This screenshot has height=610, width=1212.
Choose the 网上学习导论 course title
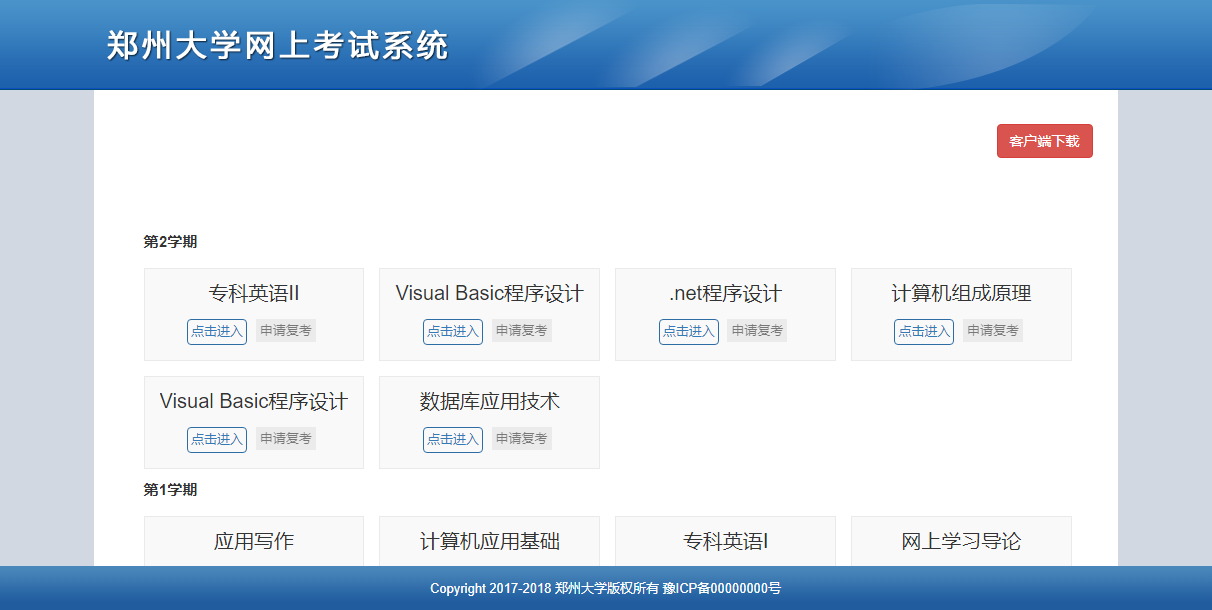[x=961, y=542]
